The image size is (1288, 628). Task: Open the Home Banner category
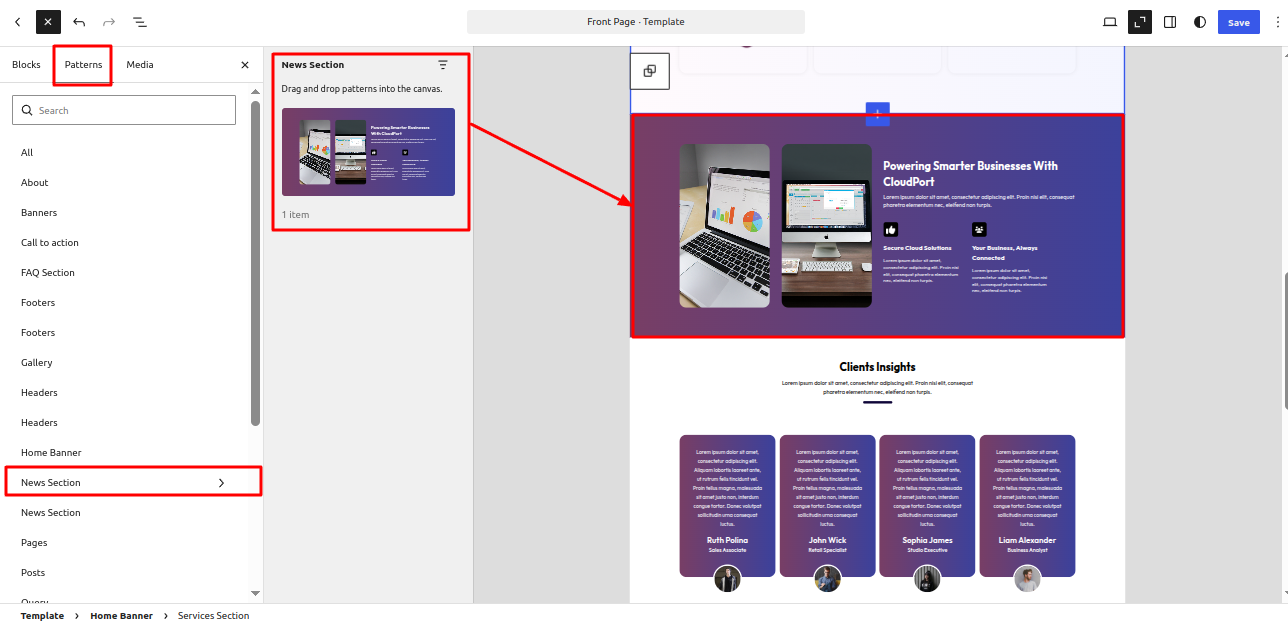tap(51, 452)
